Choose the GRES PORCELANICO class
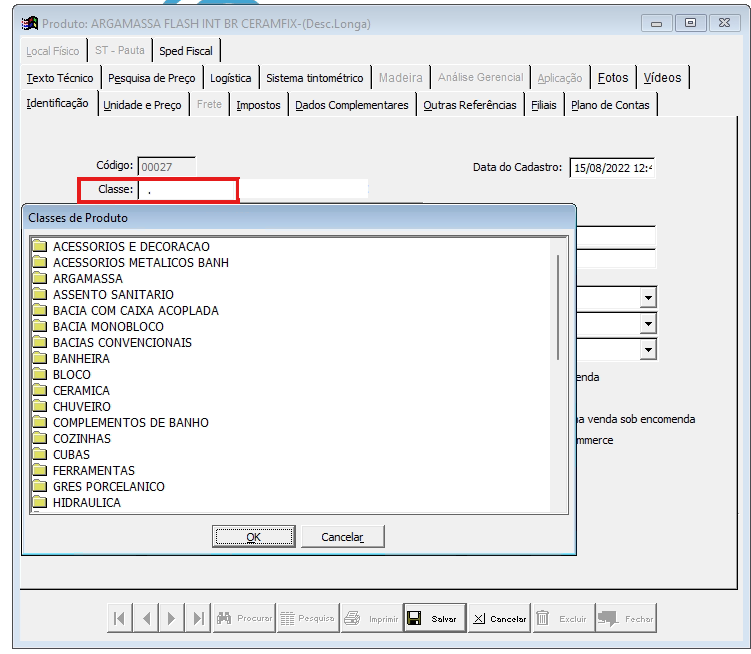 [108, 487]
